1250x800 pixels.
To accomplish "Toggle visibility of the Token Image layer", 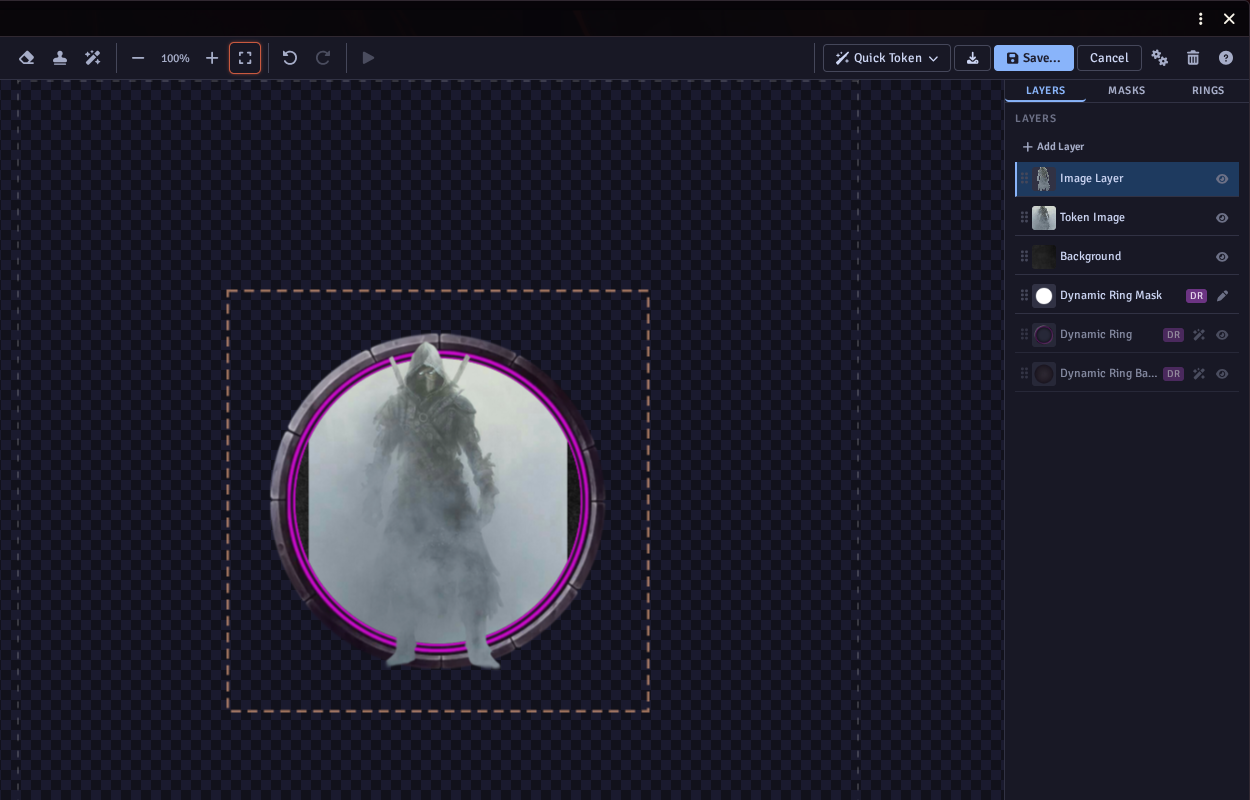I will coord(1222,218).
